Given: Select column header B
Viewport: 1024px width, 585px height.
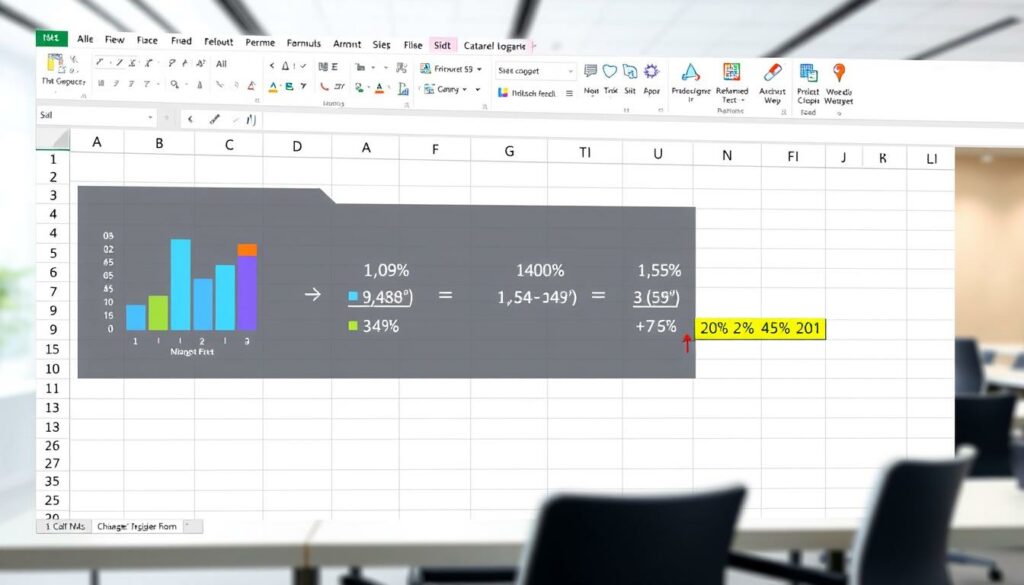Looking at the screenshot, I should pos(159,142).
